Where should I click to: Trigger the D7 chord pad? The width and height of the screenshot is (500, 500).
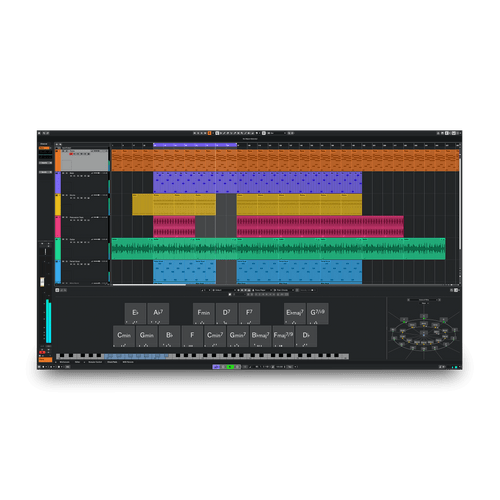pos(226,313)
